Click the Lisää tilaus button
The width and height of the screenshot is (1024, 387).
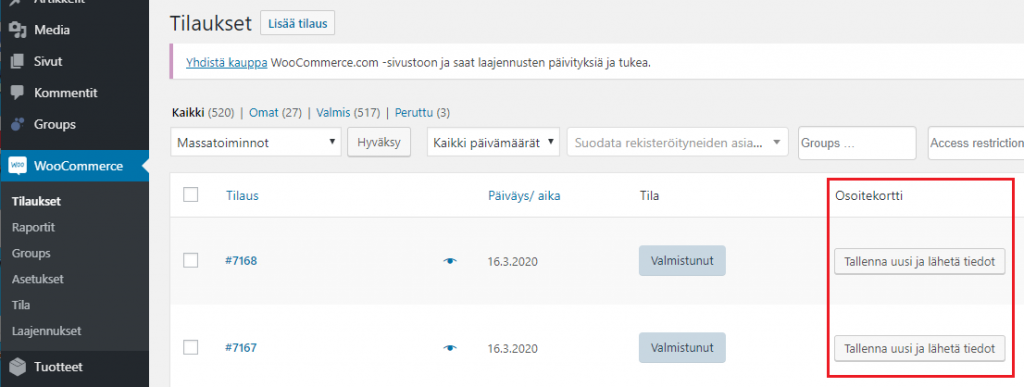tap(298, 23)
